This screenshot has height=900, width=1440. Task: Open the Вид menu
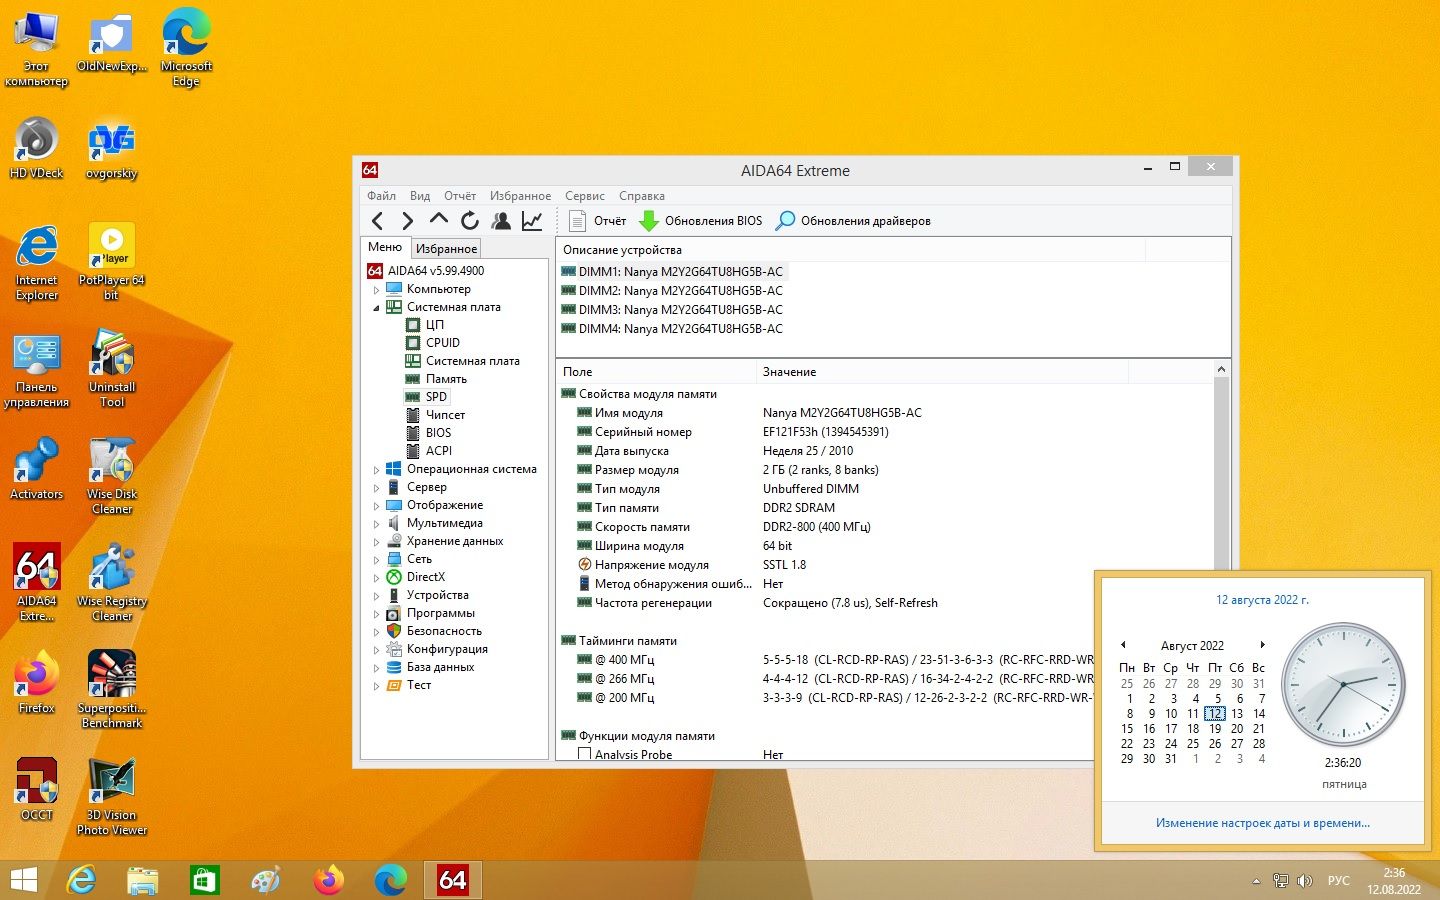(x=420, y=196)
